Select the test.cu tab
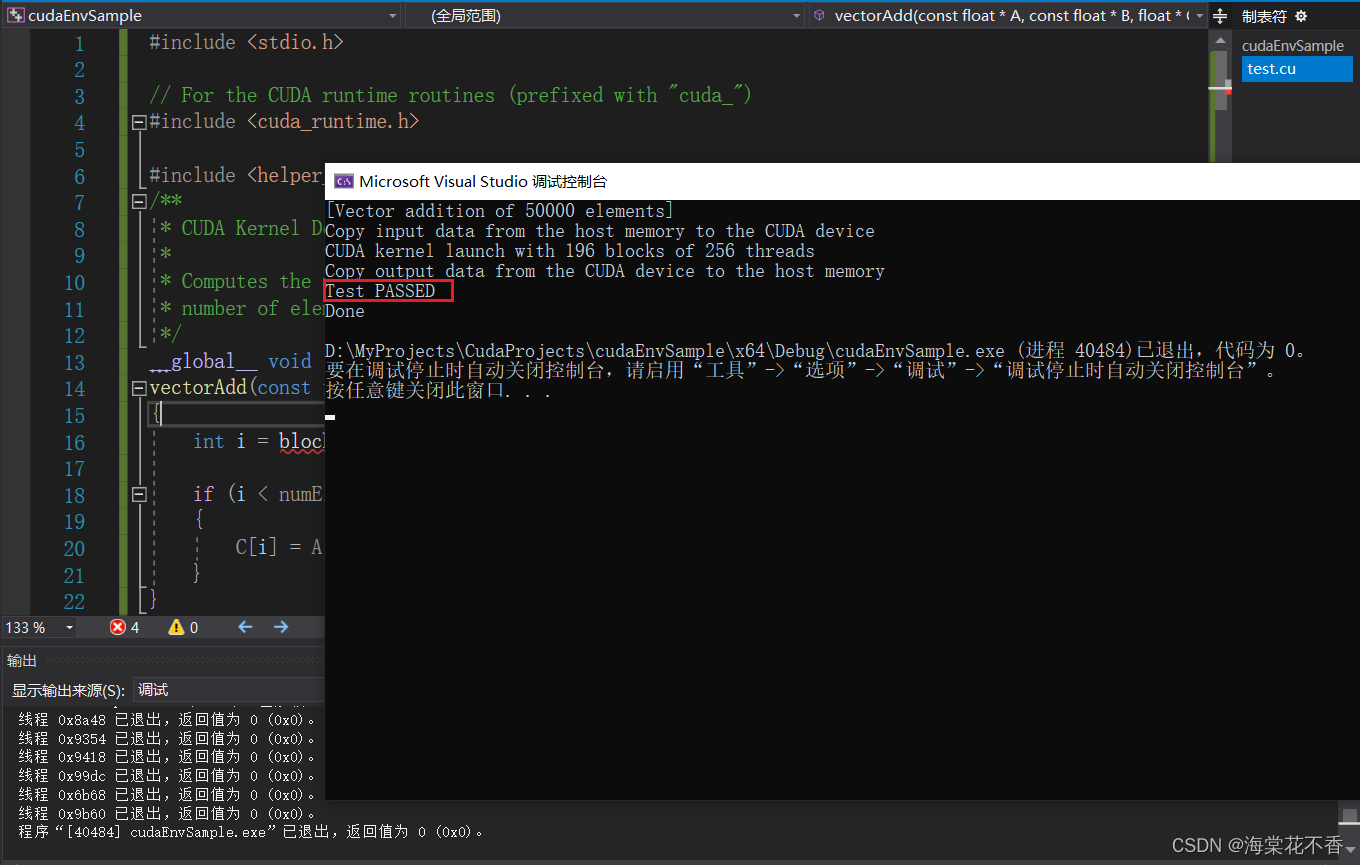Screen dimensions: 1360x865 coord(1297,69)
